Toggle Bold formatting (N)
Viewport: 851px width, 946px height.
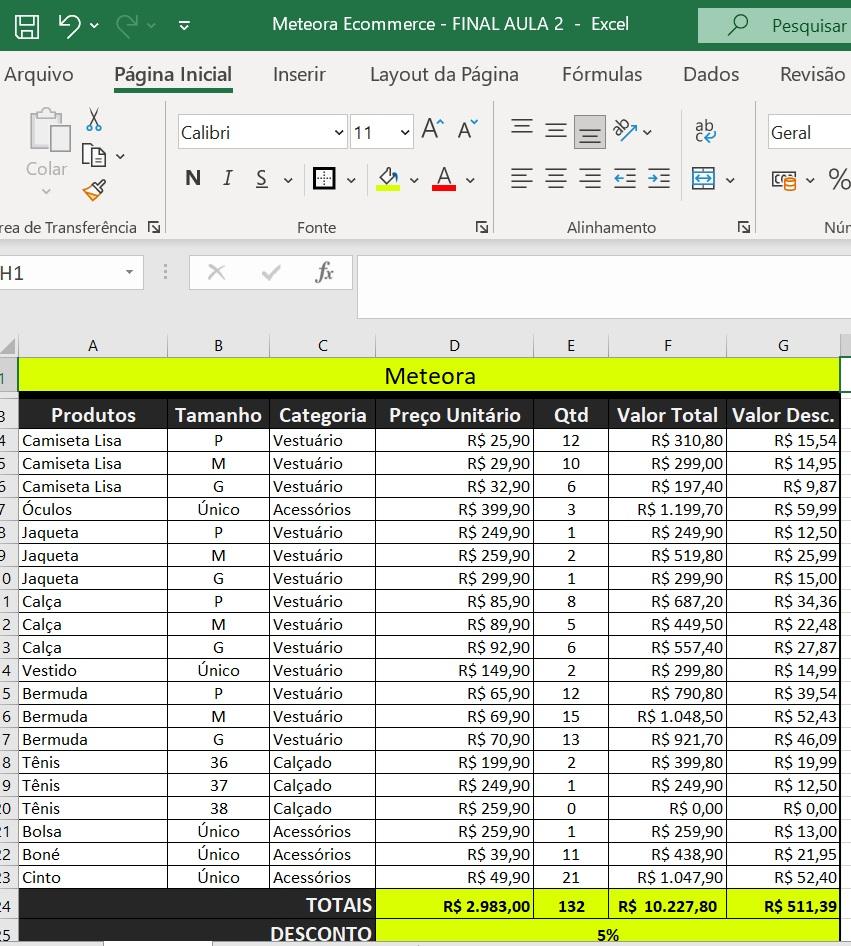(x=193, y=179)
